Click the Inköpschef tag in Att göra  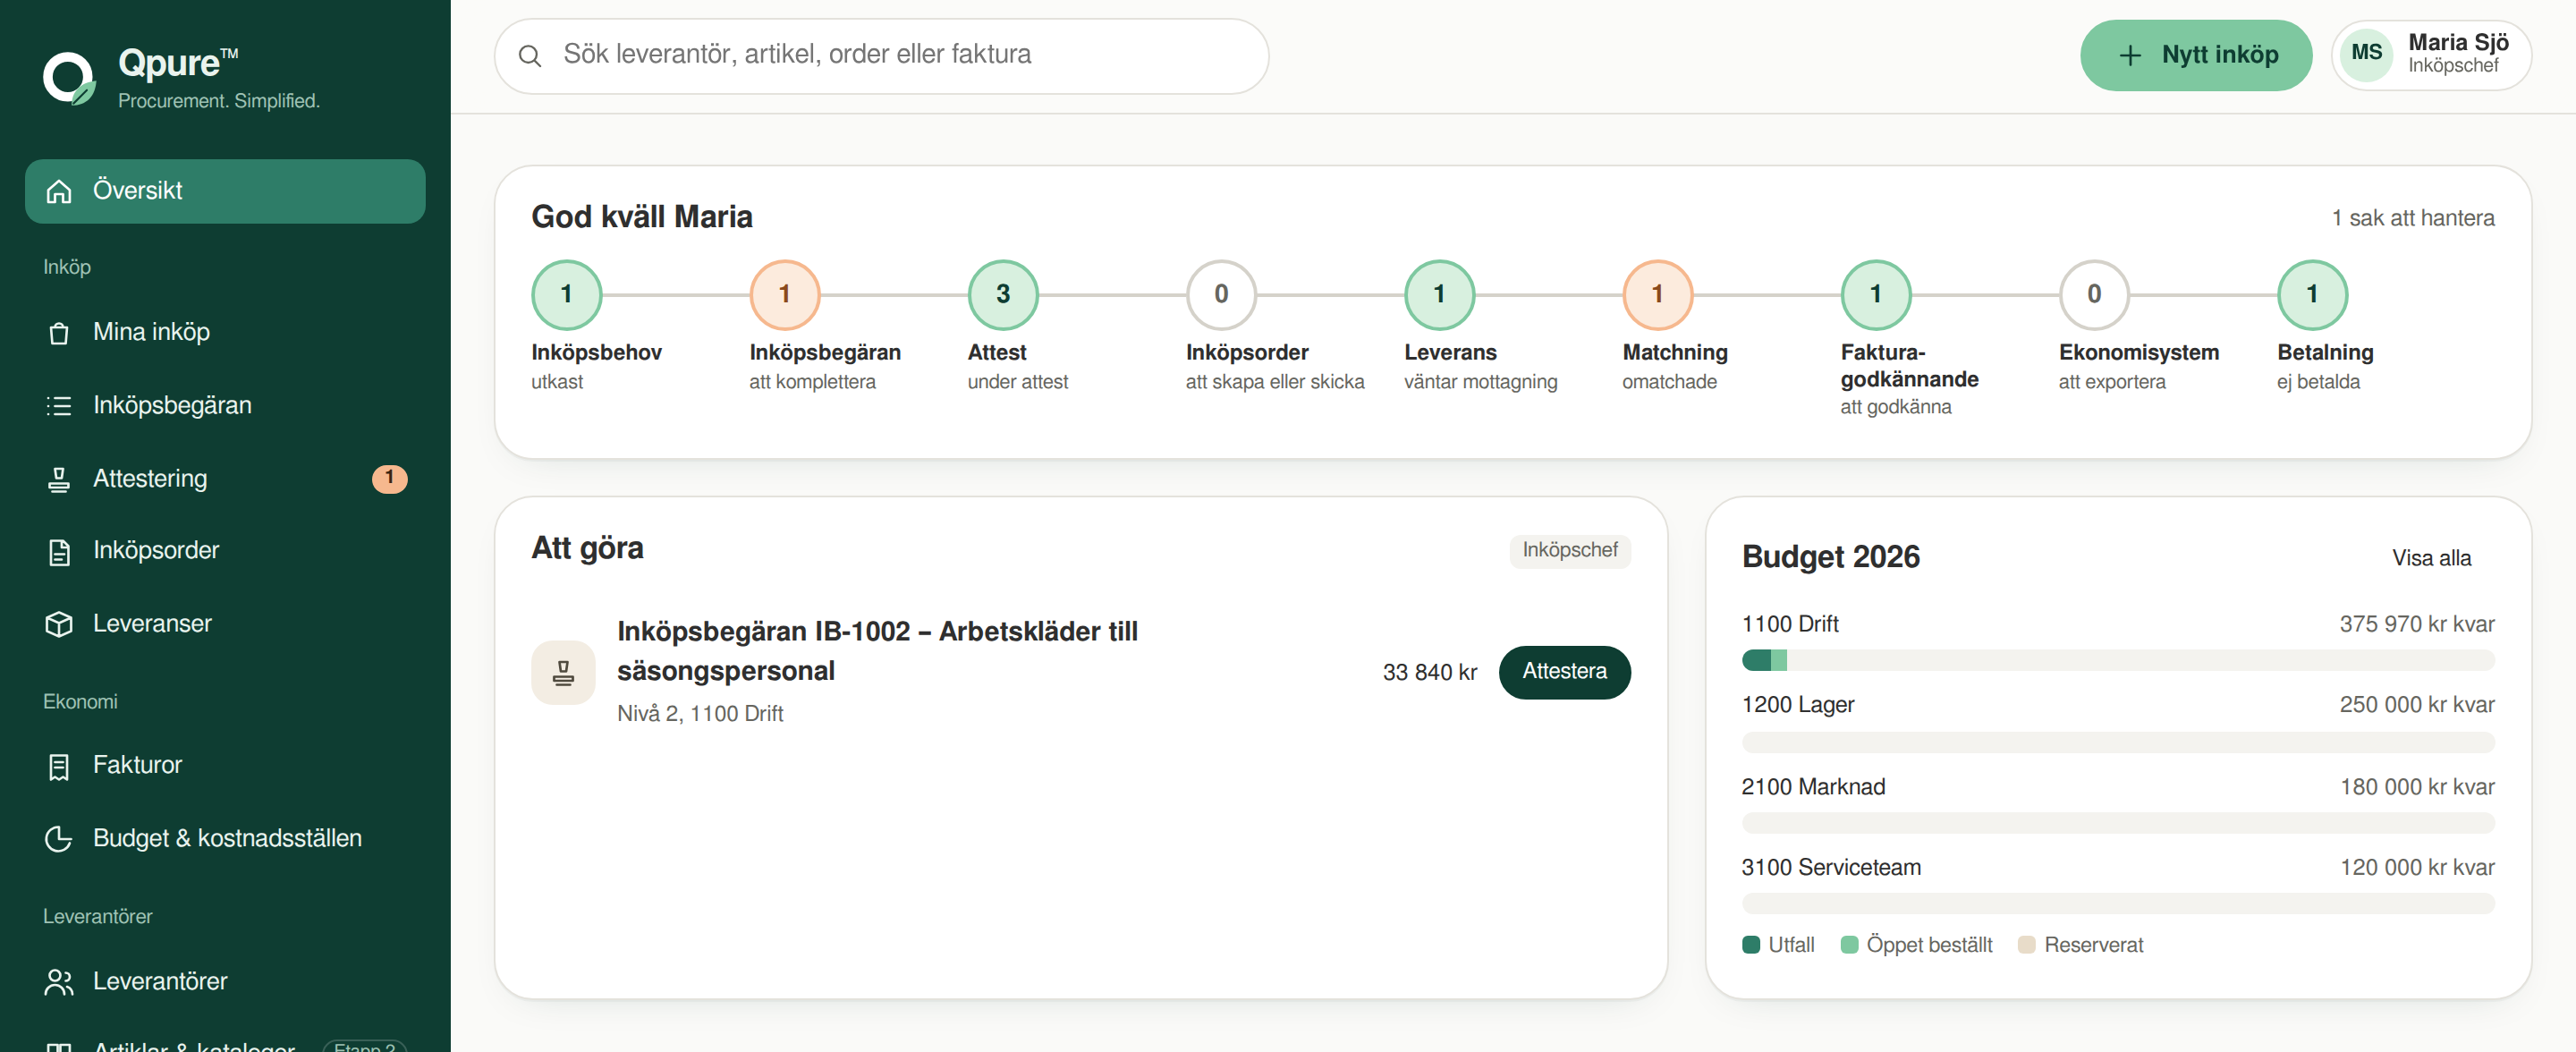click(1569, 550)
